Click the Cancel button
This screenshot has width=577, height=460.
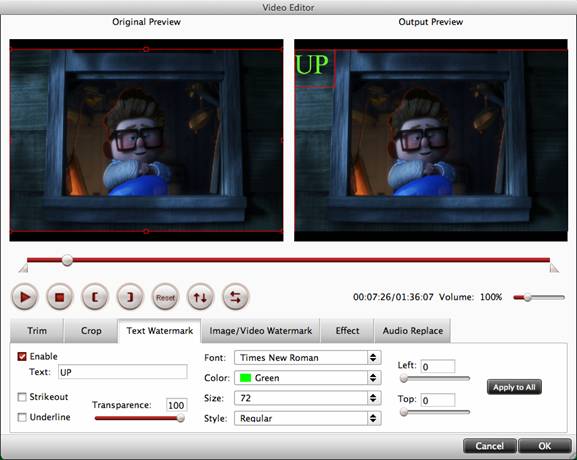tap(489, 446)
